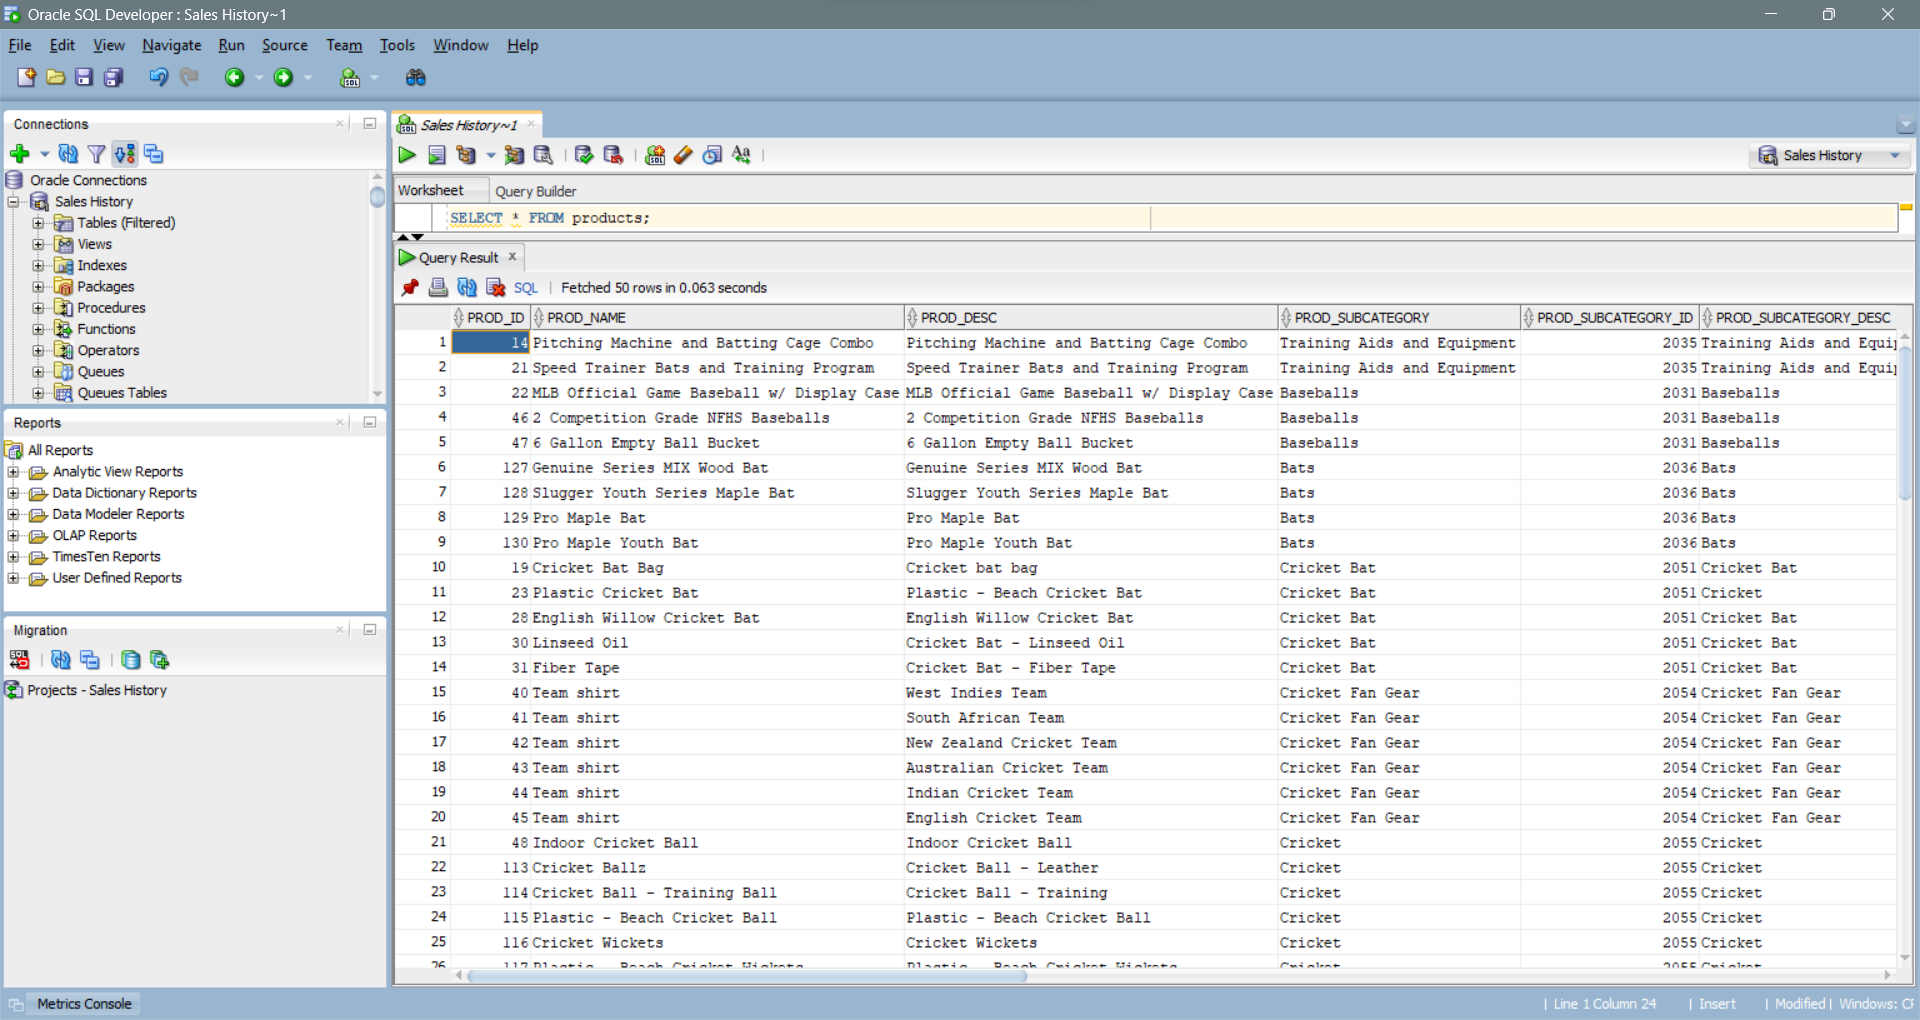Minimize the Connections panel

point(370,124)
